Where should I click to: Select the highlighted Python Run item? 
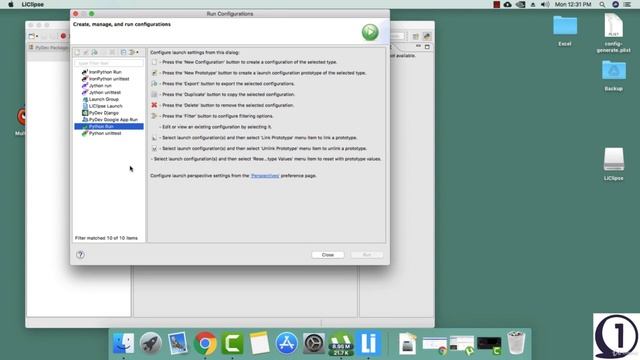(x=109, y=127)
